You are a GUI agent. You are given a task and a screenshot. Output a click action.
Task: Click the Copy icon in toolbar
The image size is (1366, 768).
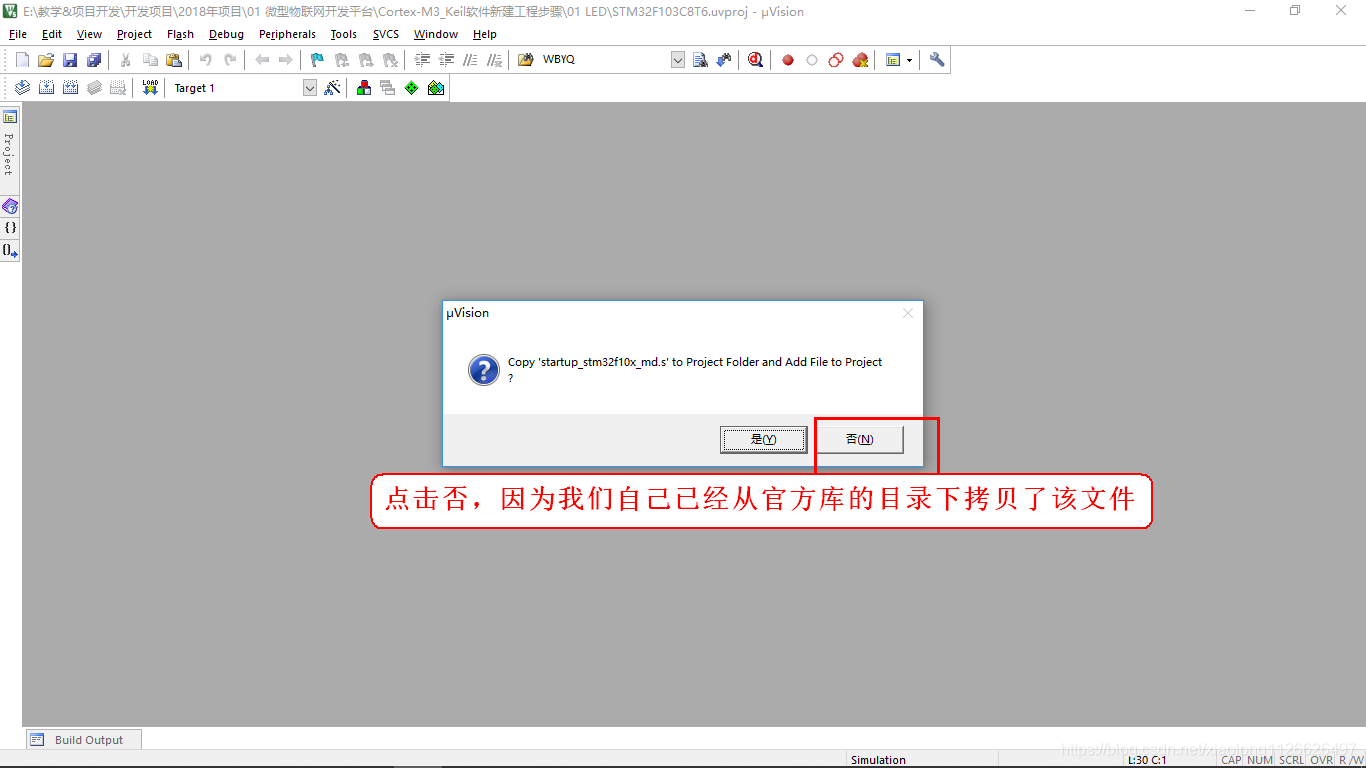150,60
